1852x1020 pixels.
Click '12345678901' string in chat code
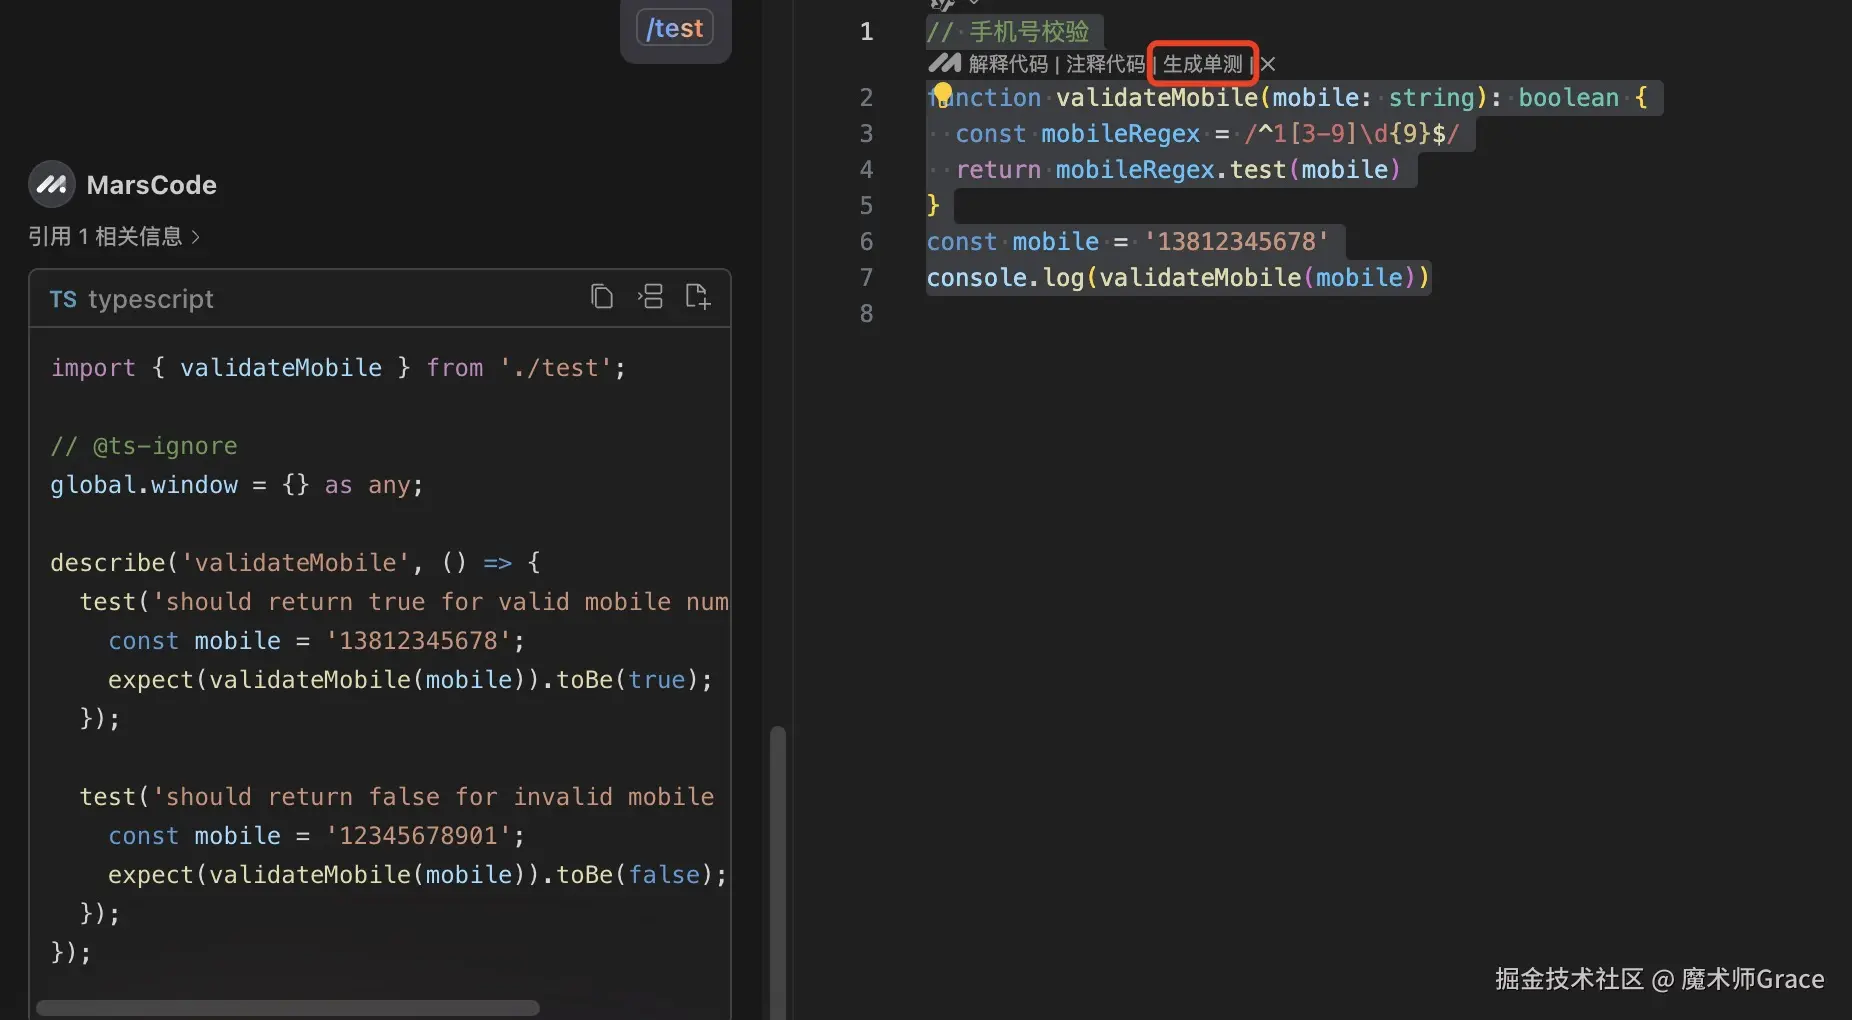tap(418, 836)
